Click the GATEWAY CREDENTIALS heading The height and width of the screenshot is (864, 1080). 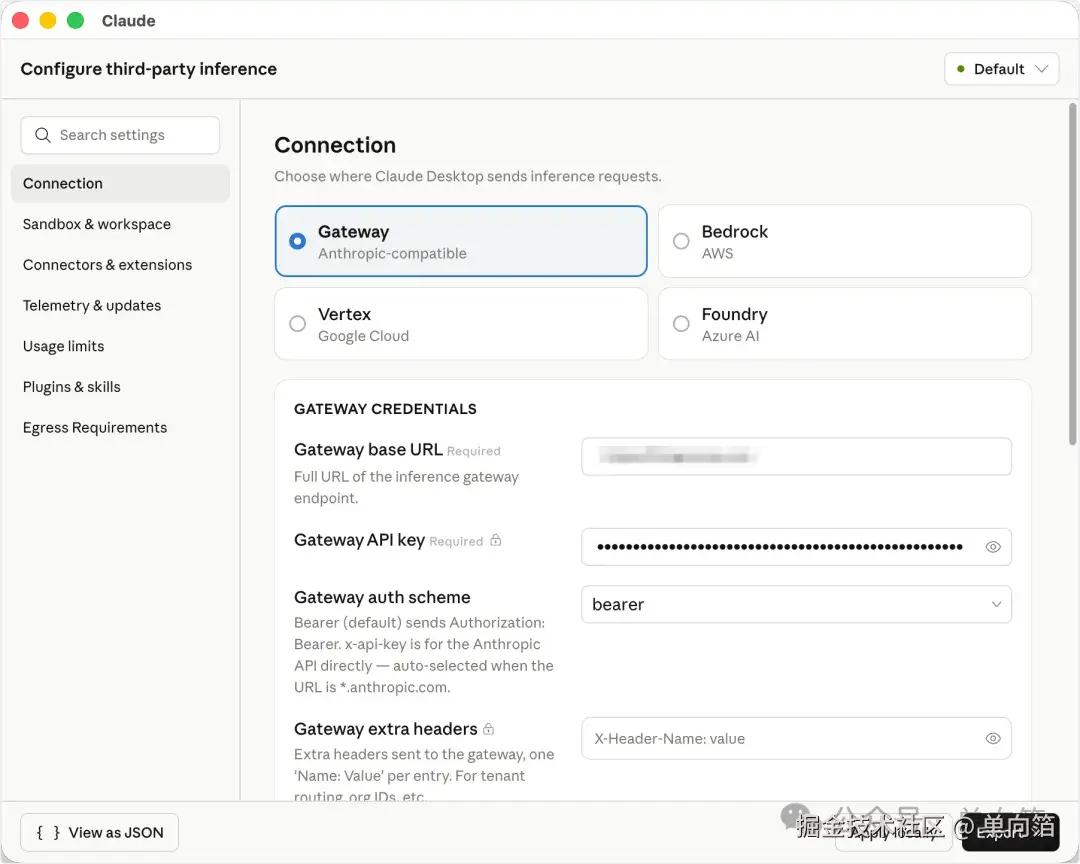(x=385, y=409)
